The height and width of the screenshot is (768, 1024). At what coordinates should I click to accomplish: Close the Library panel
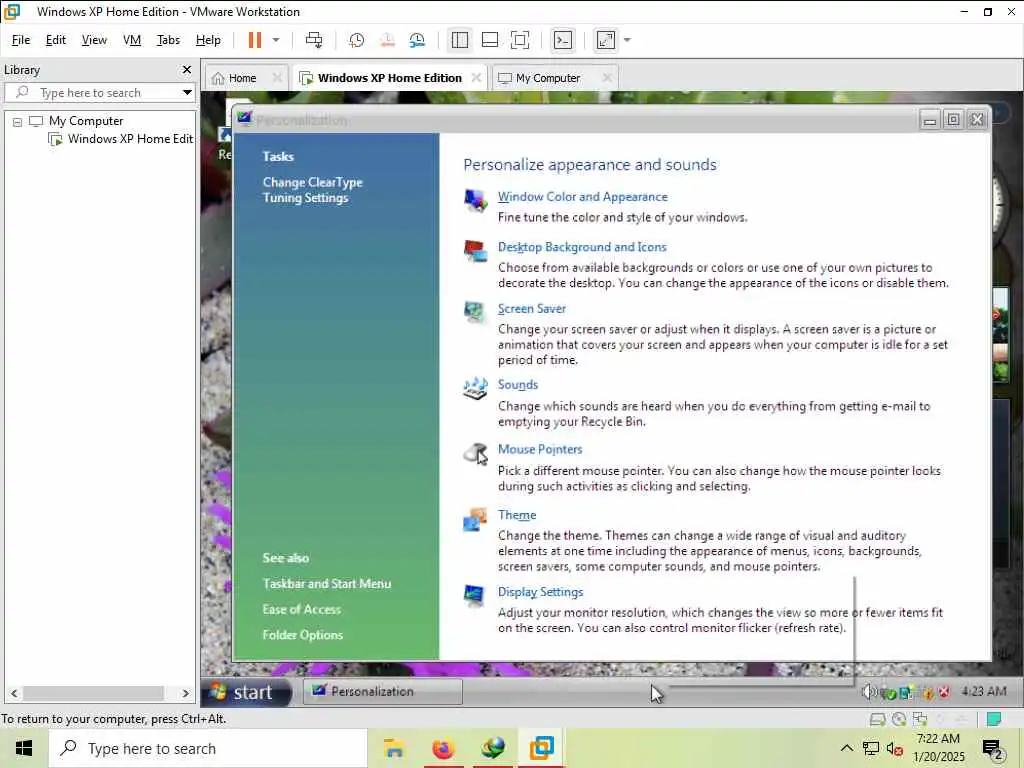187,69
